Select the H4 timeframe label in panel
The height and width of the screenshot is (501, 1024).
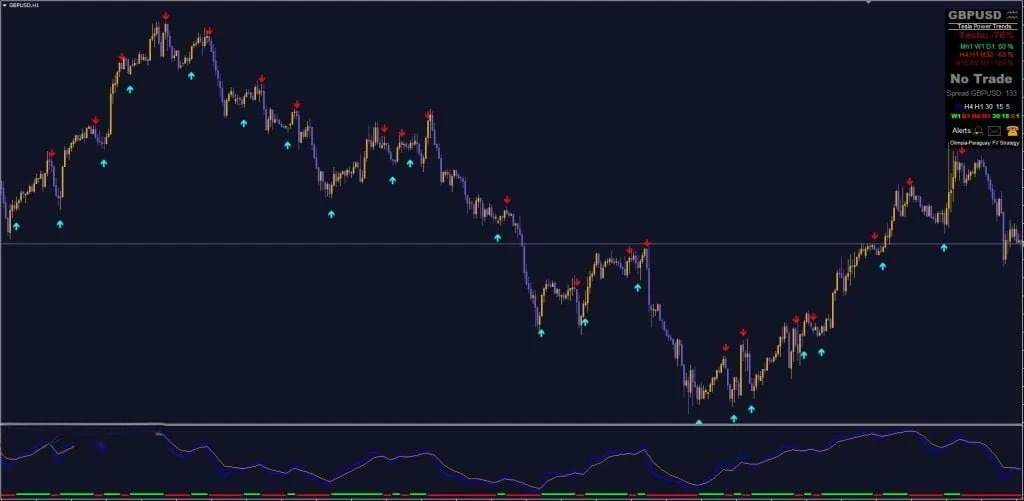click(x=969, y=105)
